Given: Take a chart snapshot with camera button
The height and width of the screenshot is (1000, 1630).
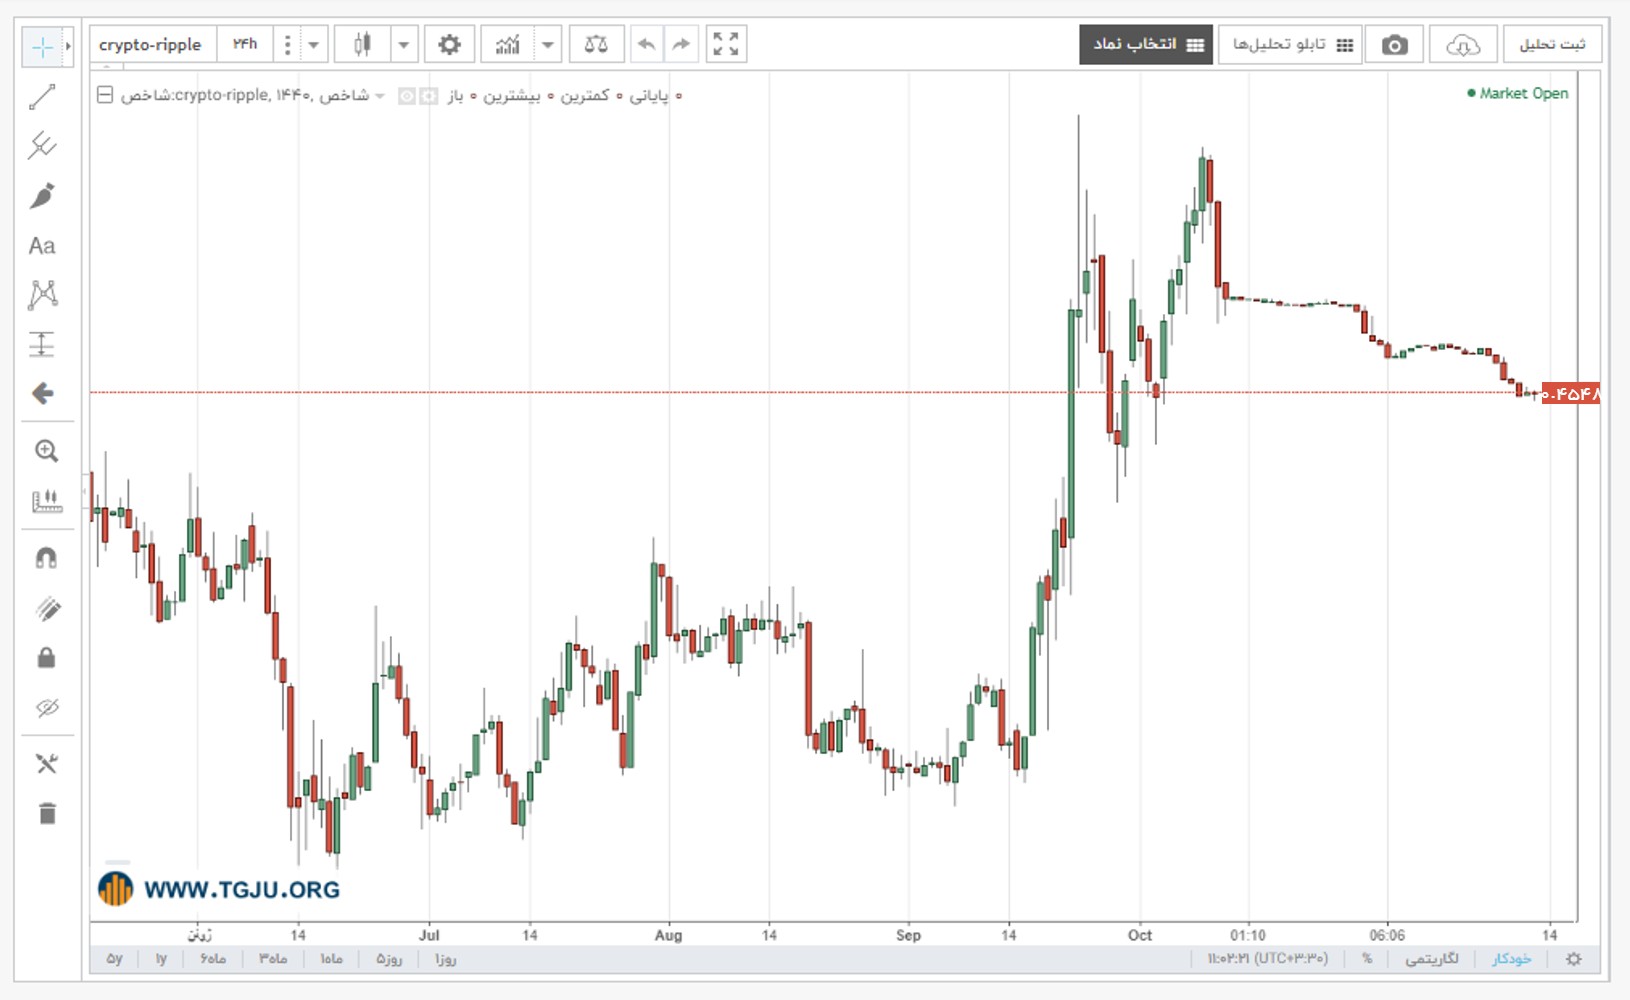Looking at the screenshot, I should 1395,45.
